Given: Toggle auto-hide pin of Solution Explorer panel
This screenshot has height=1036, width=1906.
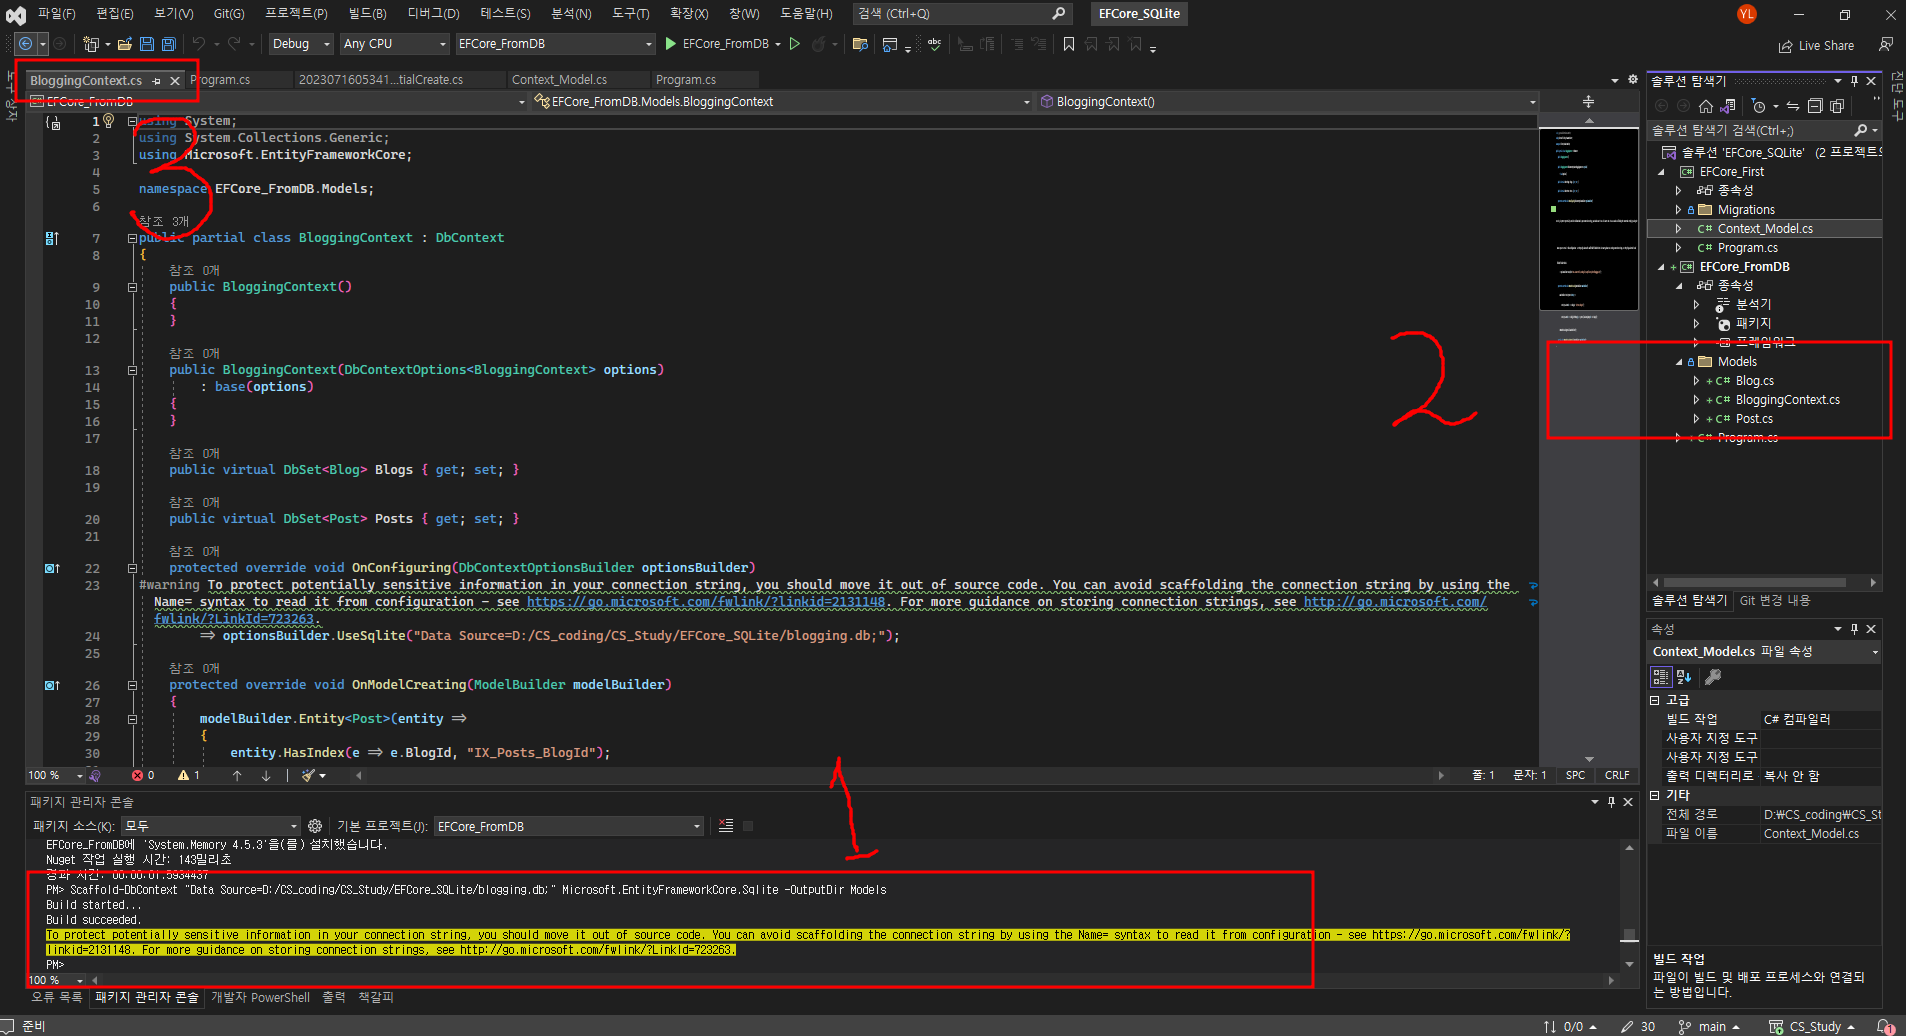Looking at the screenshot, I should pyautogui.click(x=1854, y=81).
